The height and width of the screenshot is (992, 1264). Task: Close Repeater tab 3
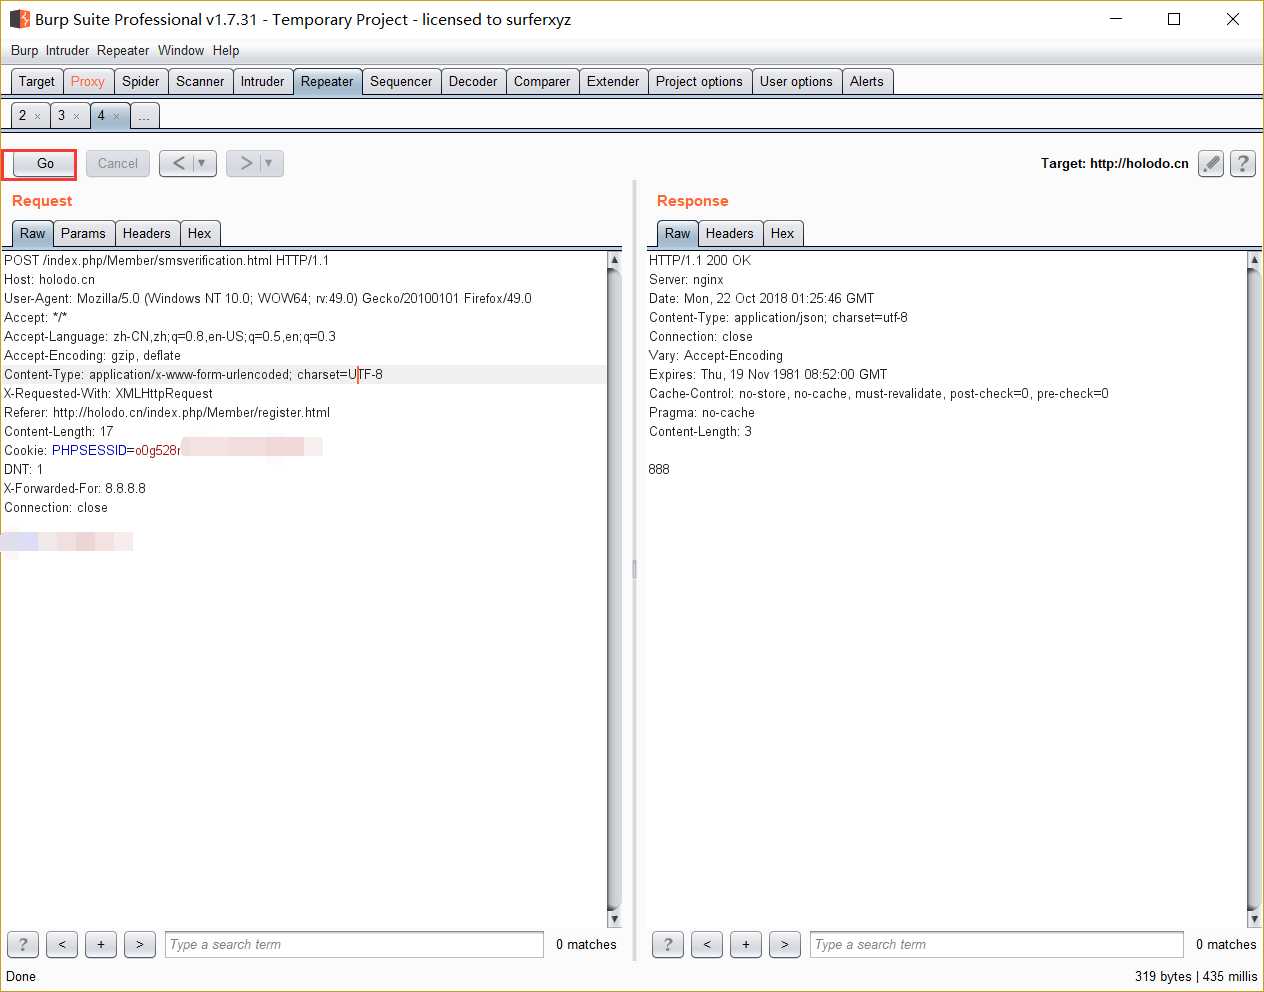[x=76, y=117]
